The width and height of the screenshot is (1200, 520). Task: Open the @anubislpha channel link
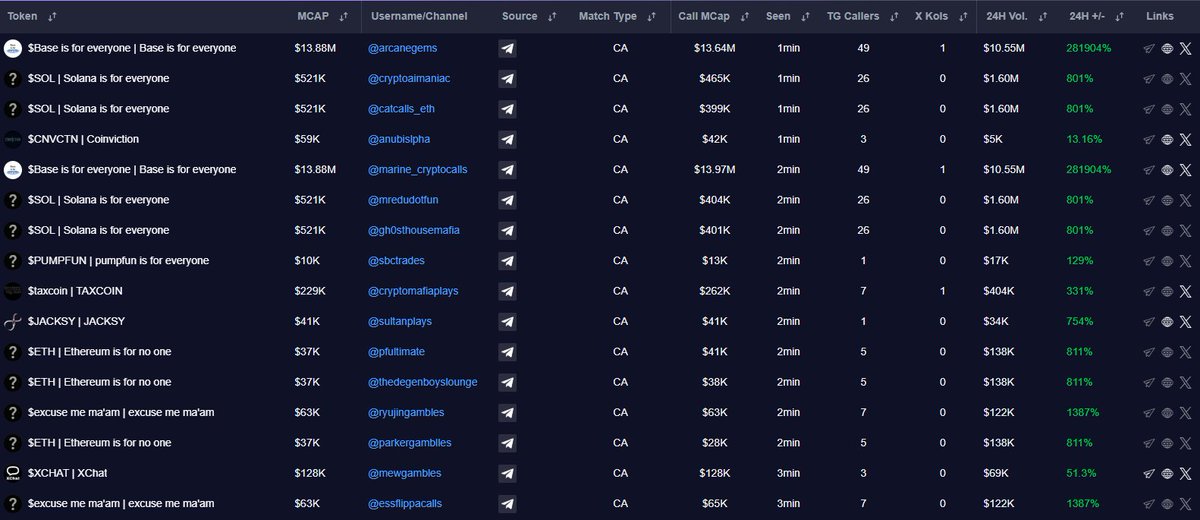399,139
